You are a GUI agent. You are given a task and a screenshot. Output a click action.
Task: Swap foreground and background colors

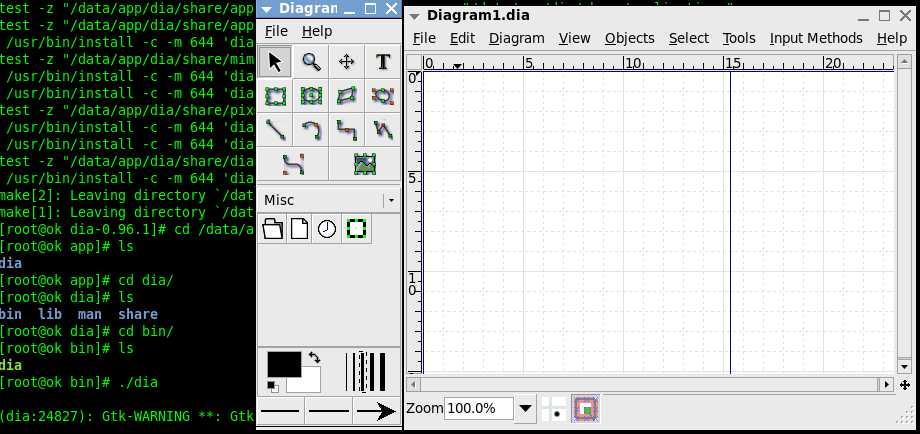(x=314, y=357)
